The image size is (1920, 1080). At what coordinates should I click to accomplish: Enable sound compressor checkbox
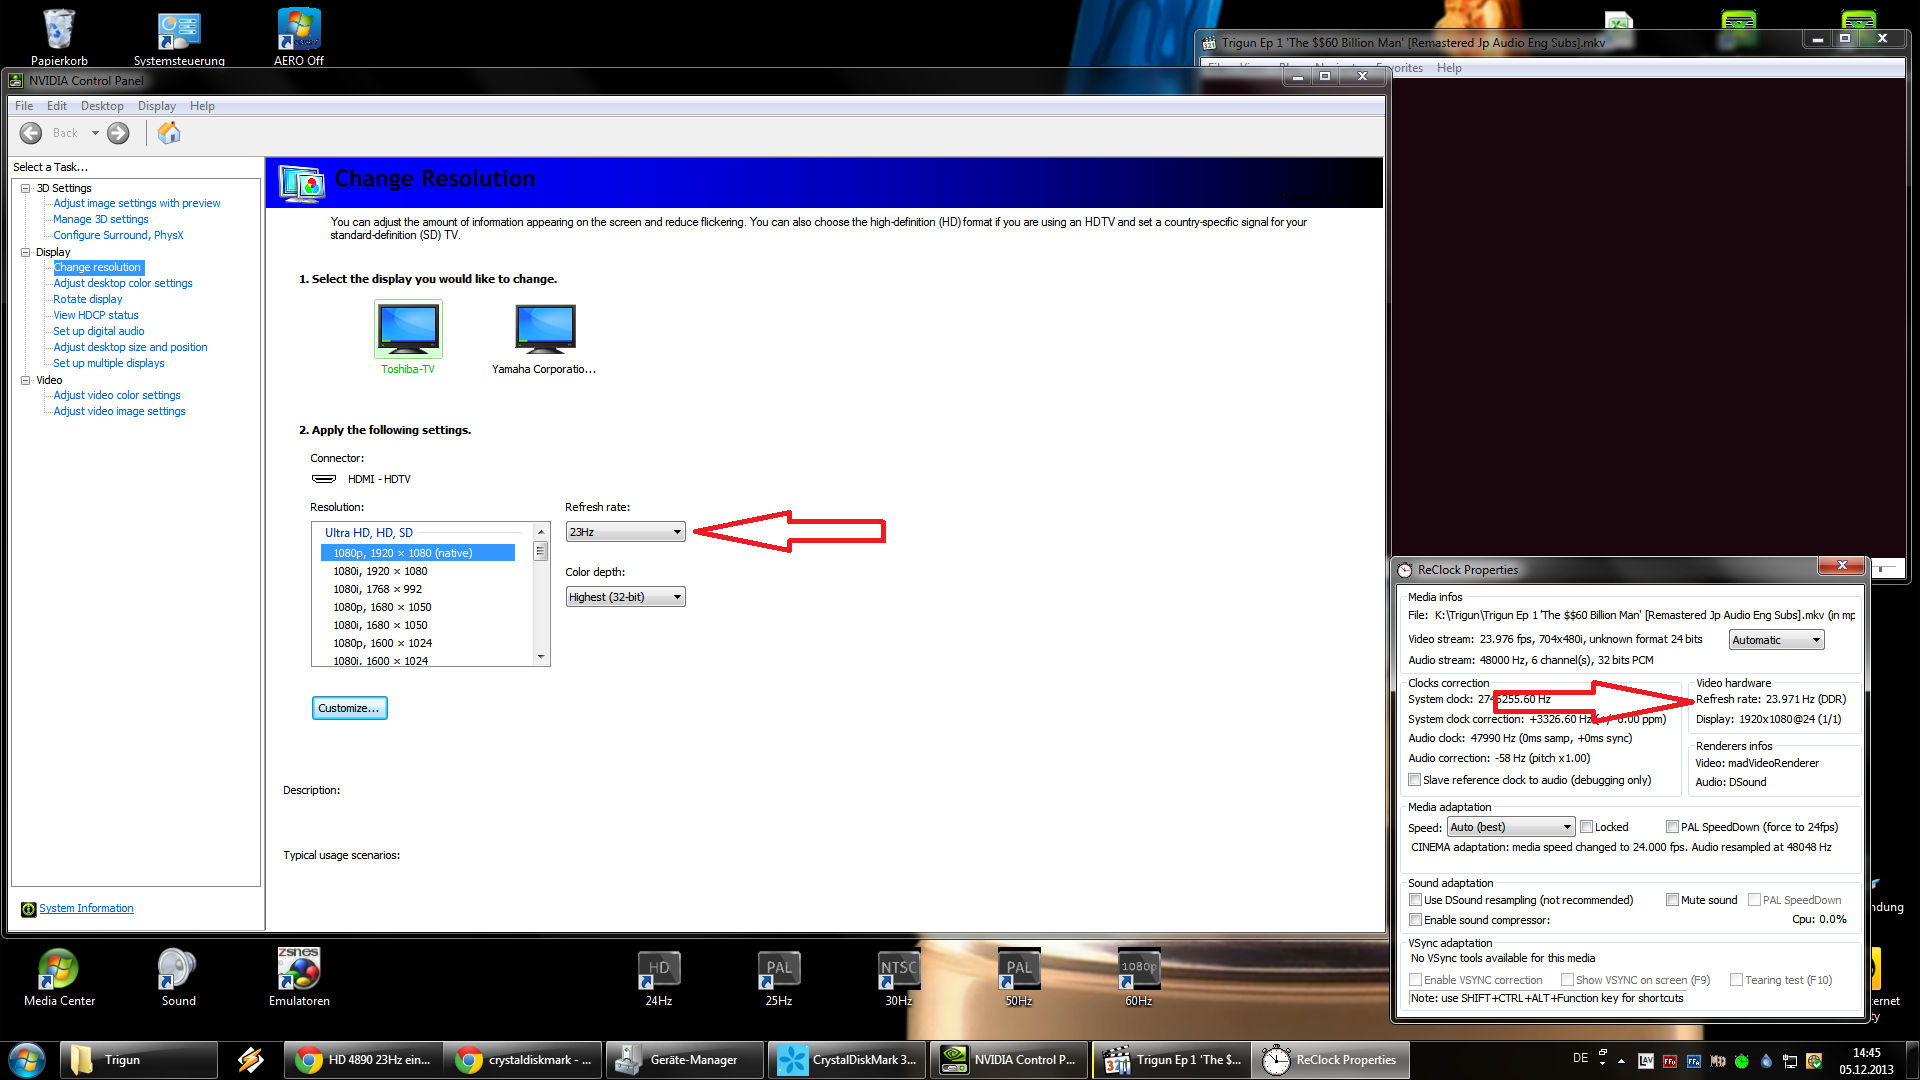point(1415,920)
